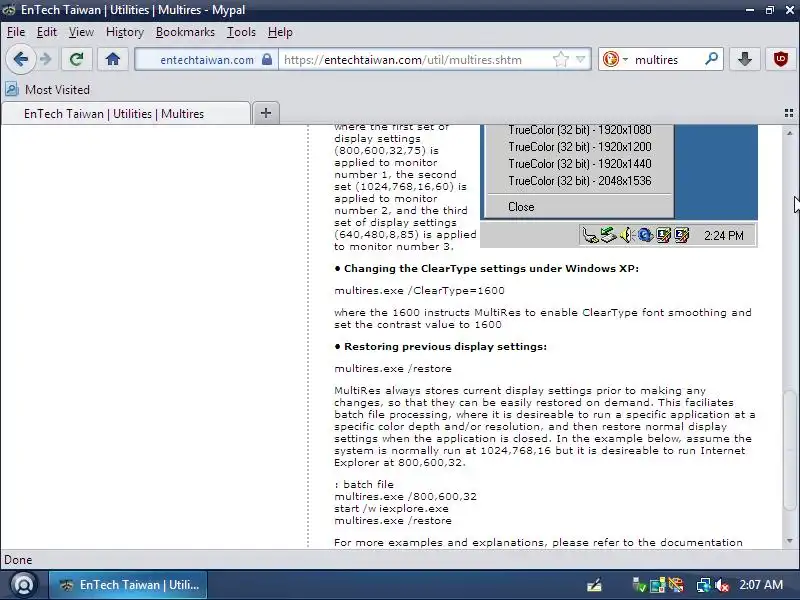Click the ": batch file" line
This screenshot has width=800, height=600.
tap(364, 484)
